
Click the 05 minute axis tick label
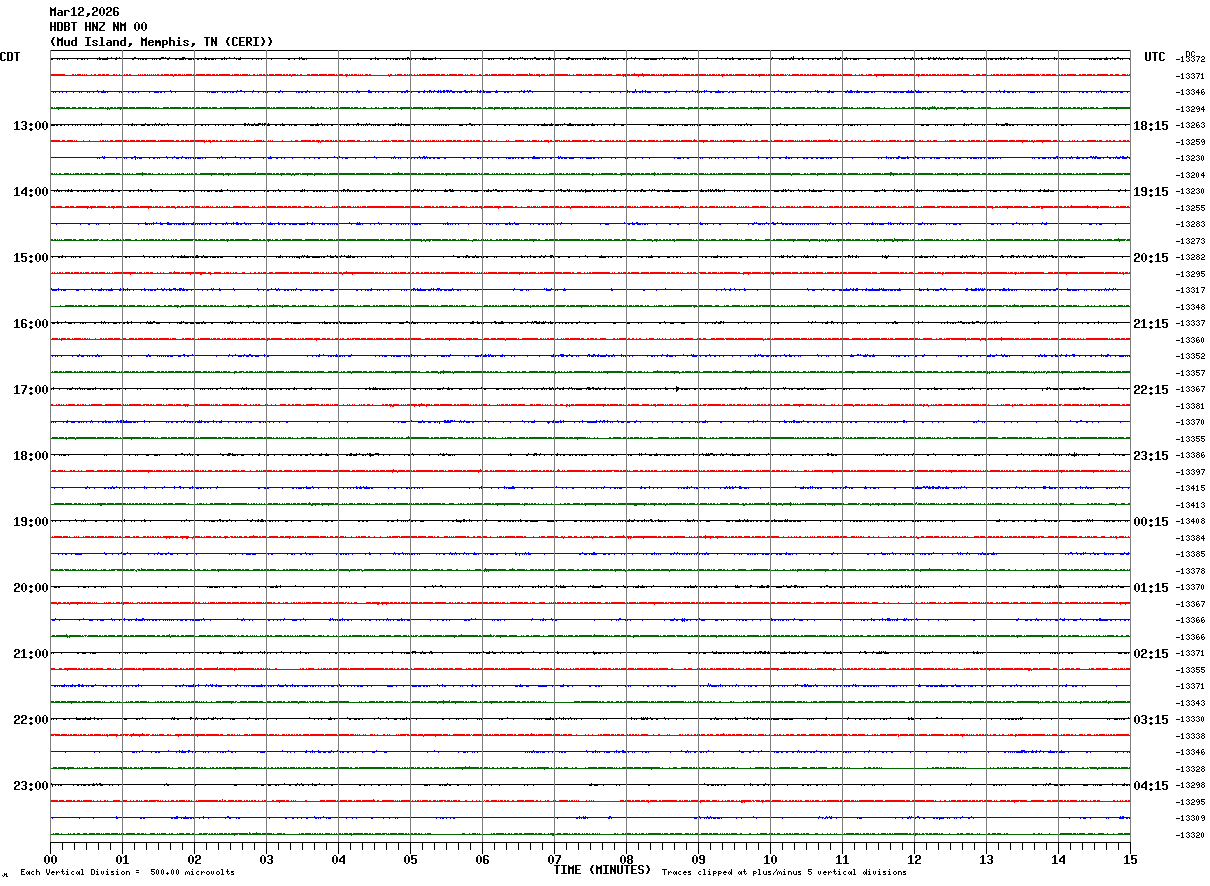point(411,859)
